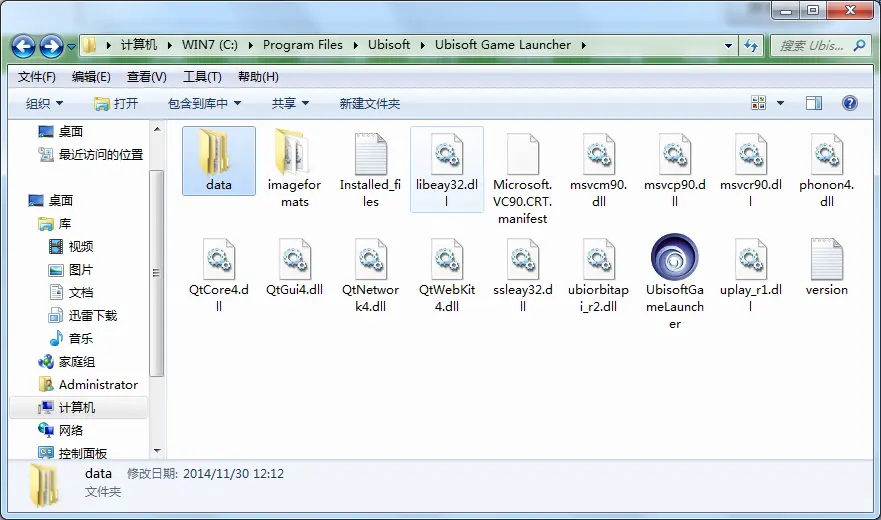The height and width of the screenshot is (520, 881).
Task: Open the 文件(F) menu
Action: tap(37, 77)
